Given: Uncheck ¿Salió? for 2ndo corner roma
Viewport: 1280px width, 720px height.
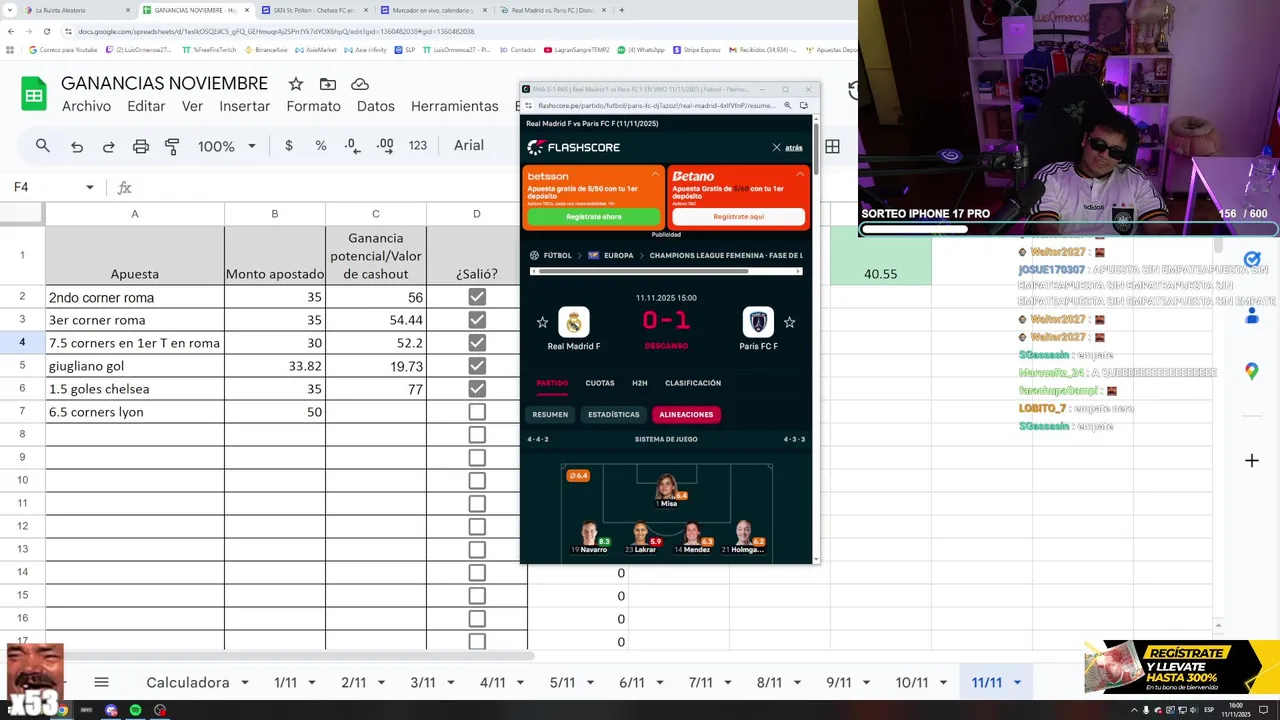Looking at the screenshot, I should point(477,297).
